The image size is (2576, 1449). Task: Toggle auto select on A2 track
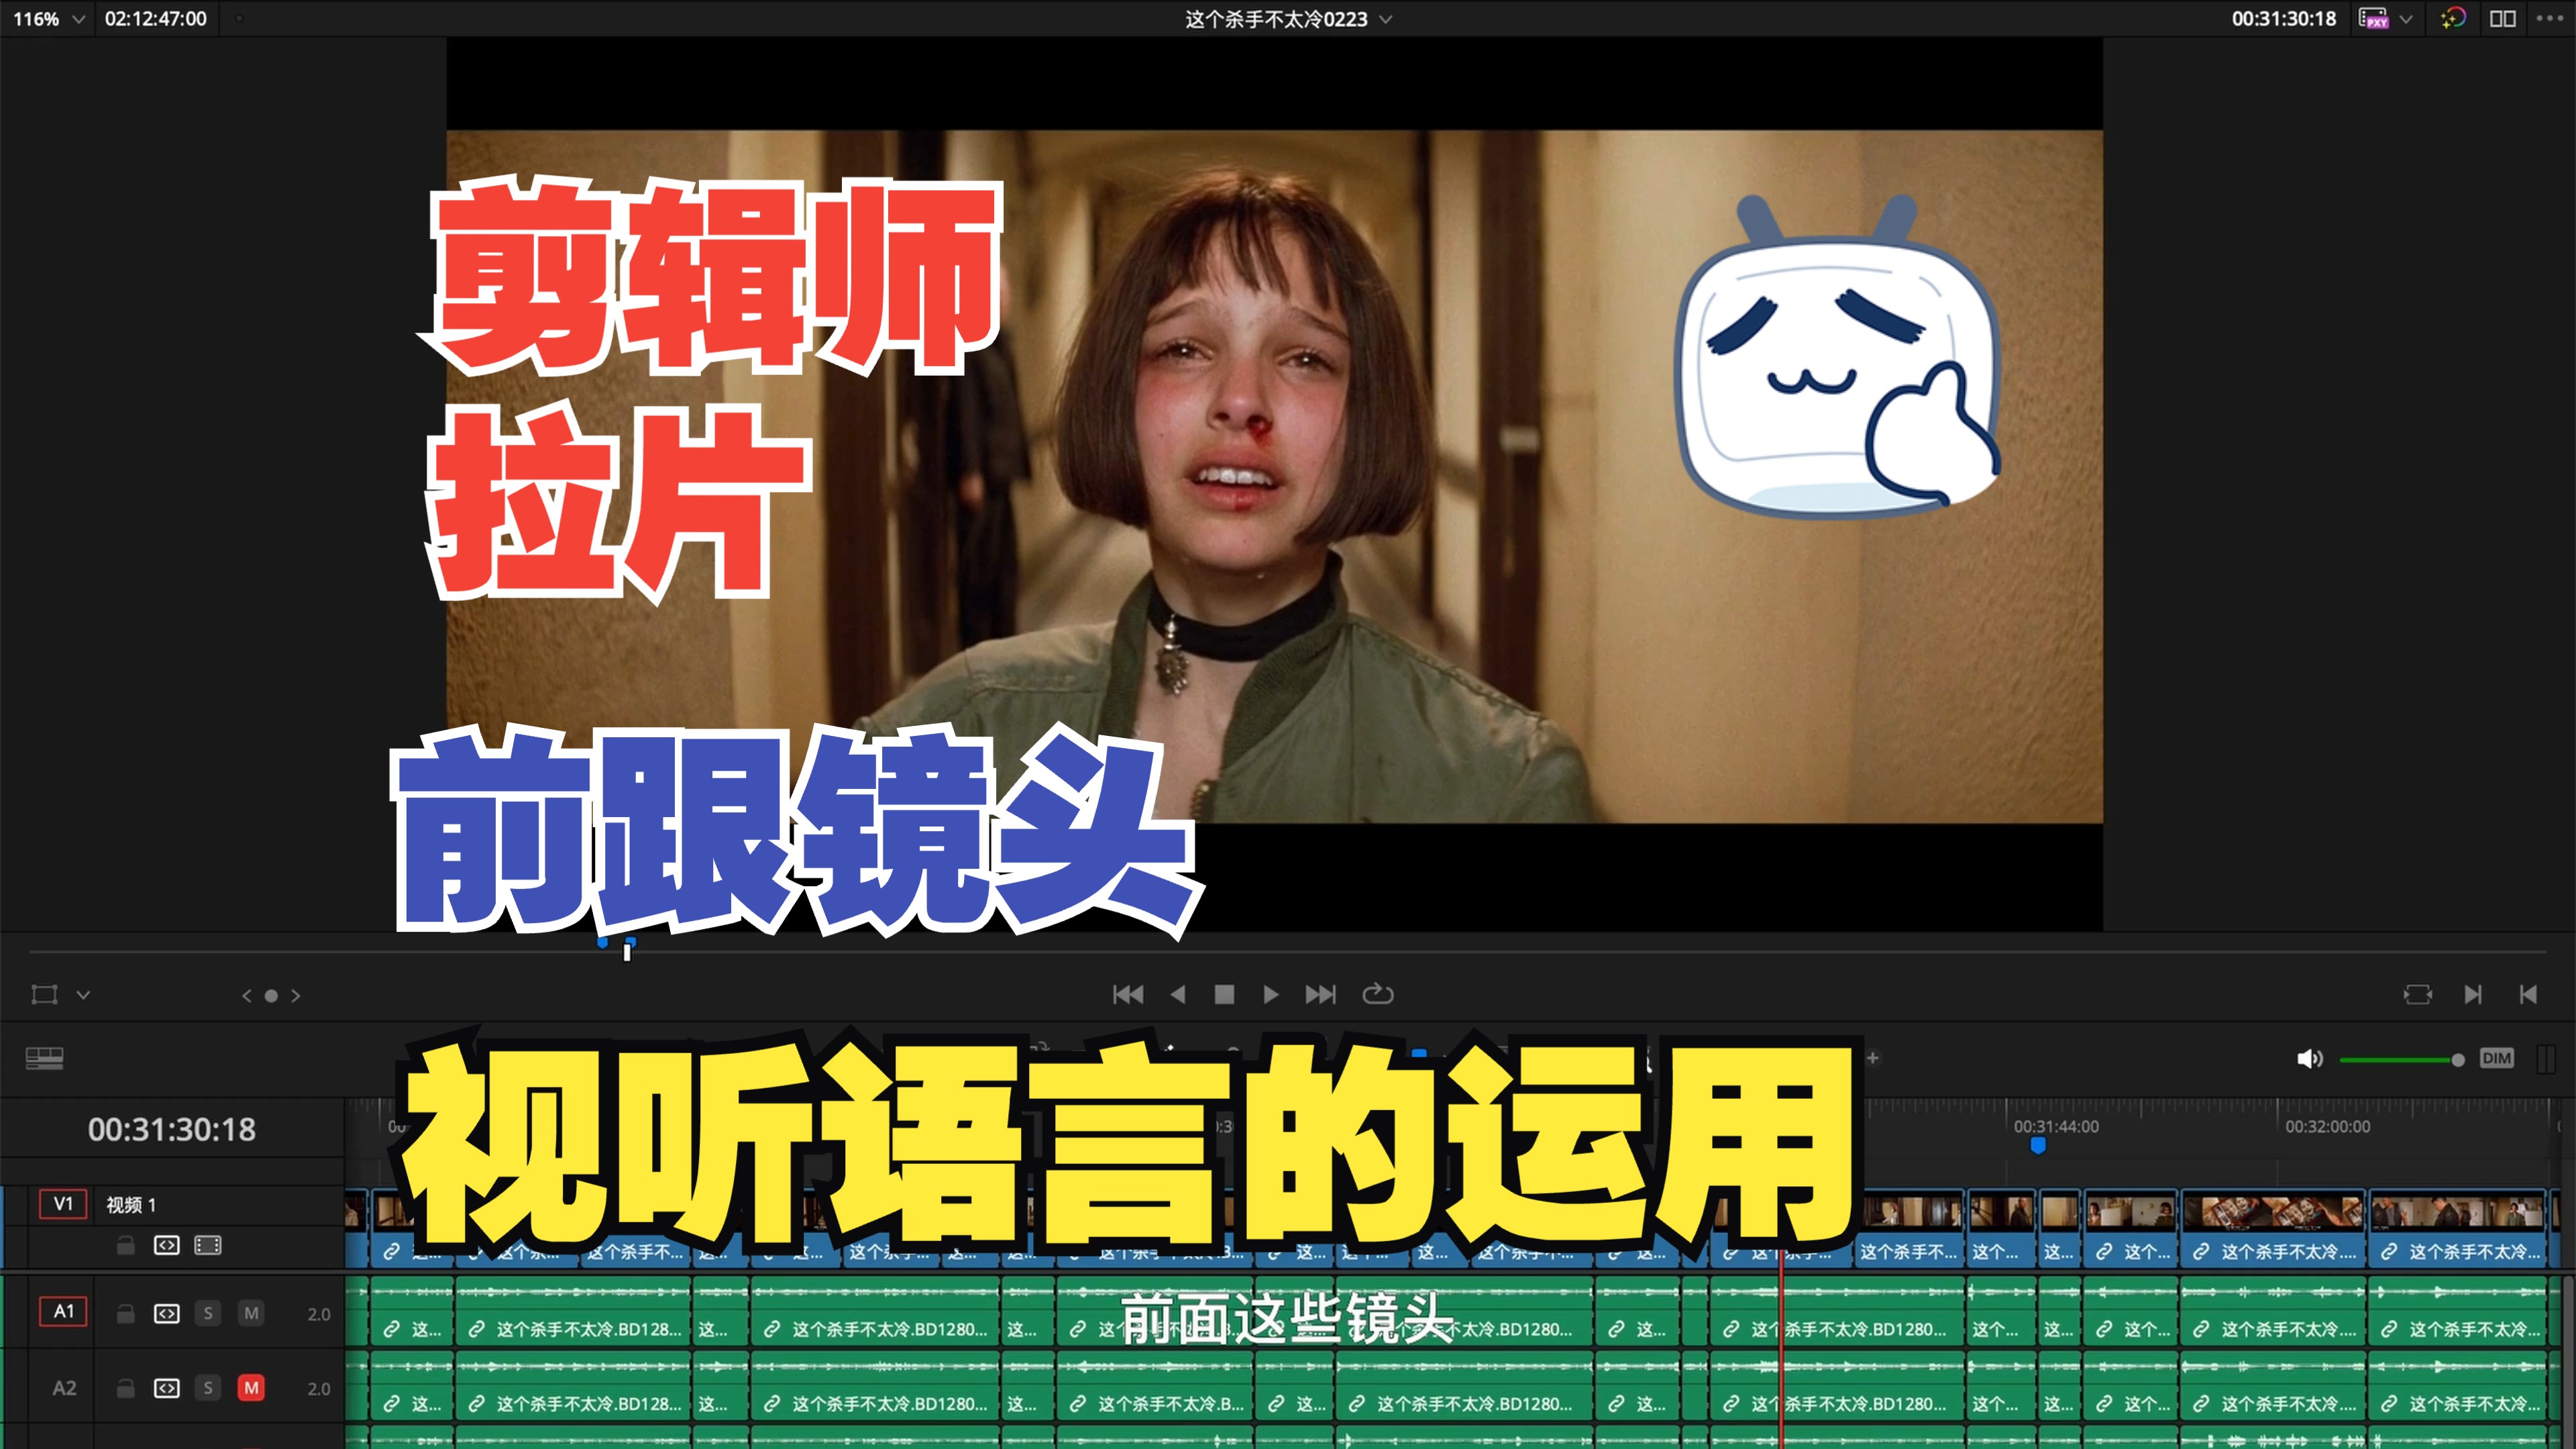(167, 1388)
